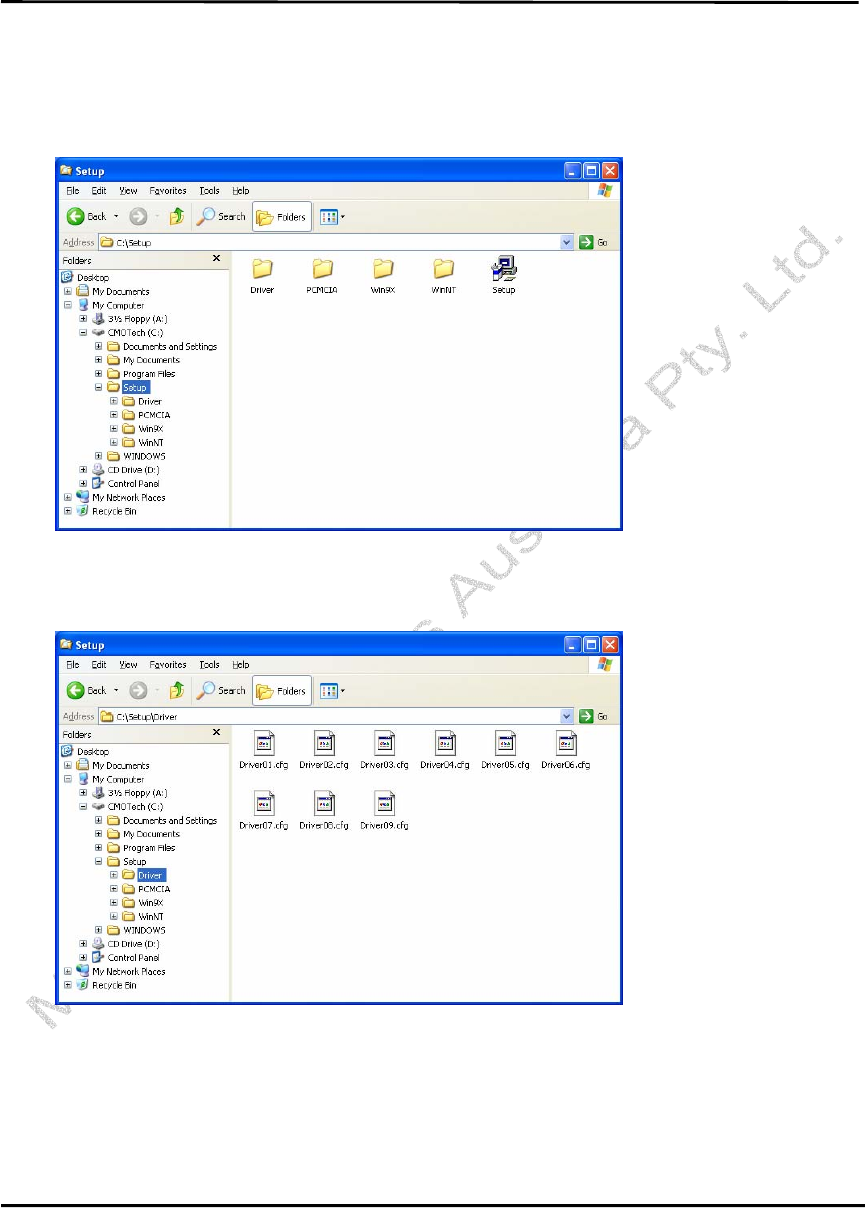
Task: Open Help menu in C:\Setup\Driver window
Action: coord(241,664)
